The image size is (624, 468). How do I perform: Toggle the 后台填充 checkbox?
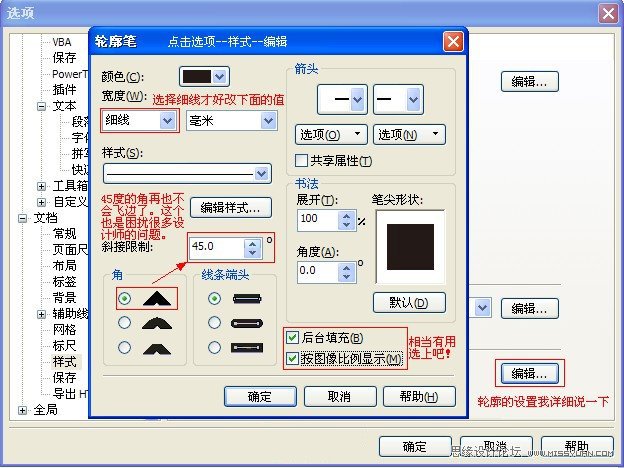pos(292,338)
